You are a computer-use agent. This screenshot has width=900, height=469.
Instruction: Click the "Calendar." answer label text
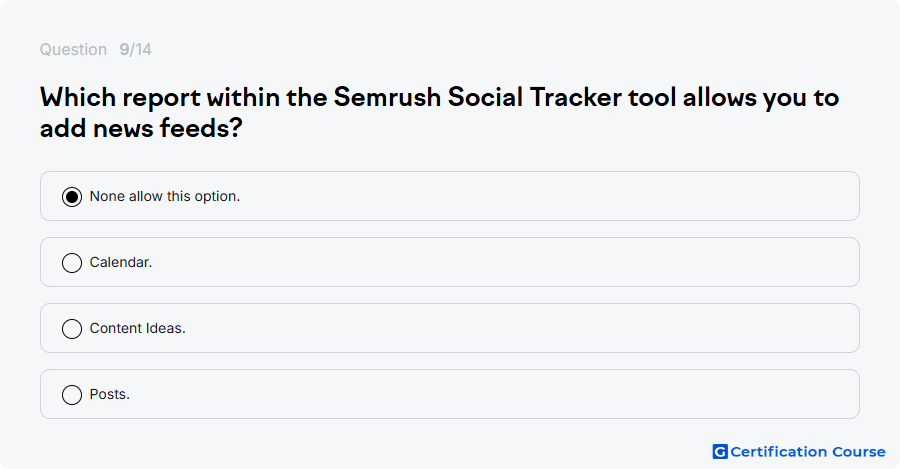pos(121,262)
